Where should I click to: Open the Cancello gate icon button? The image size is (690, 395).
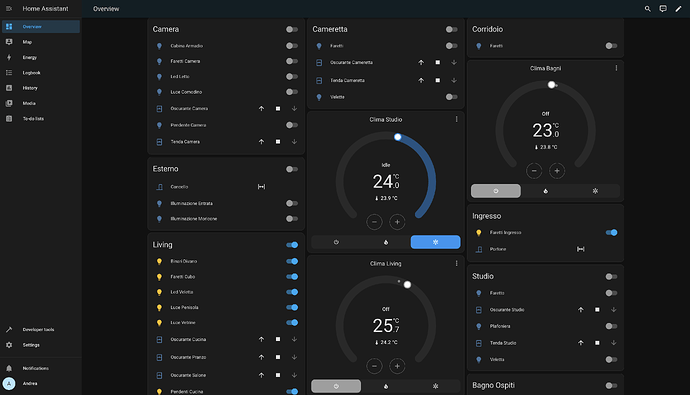pyautogui.click(x=261, y=187)
